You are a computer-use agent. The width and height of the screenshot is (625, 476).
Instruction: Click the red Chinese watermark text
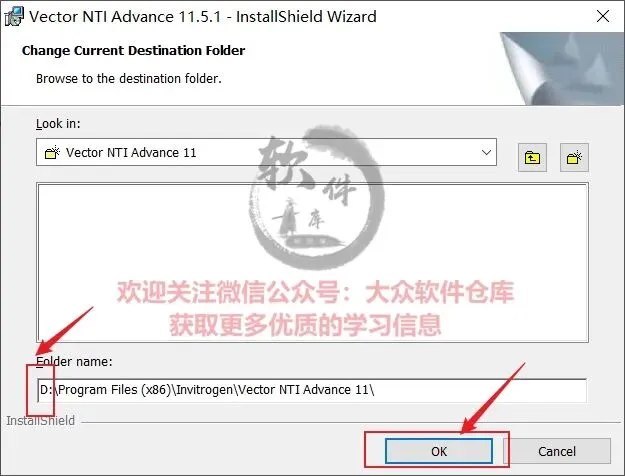click(315, 308)
